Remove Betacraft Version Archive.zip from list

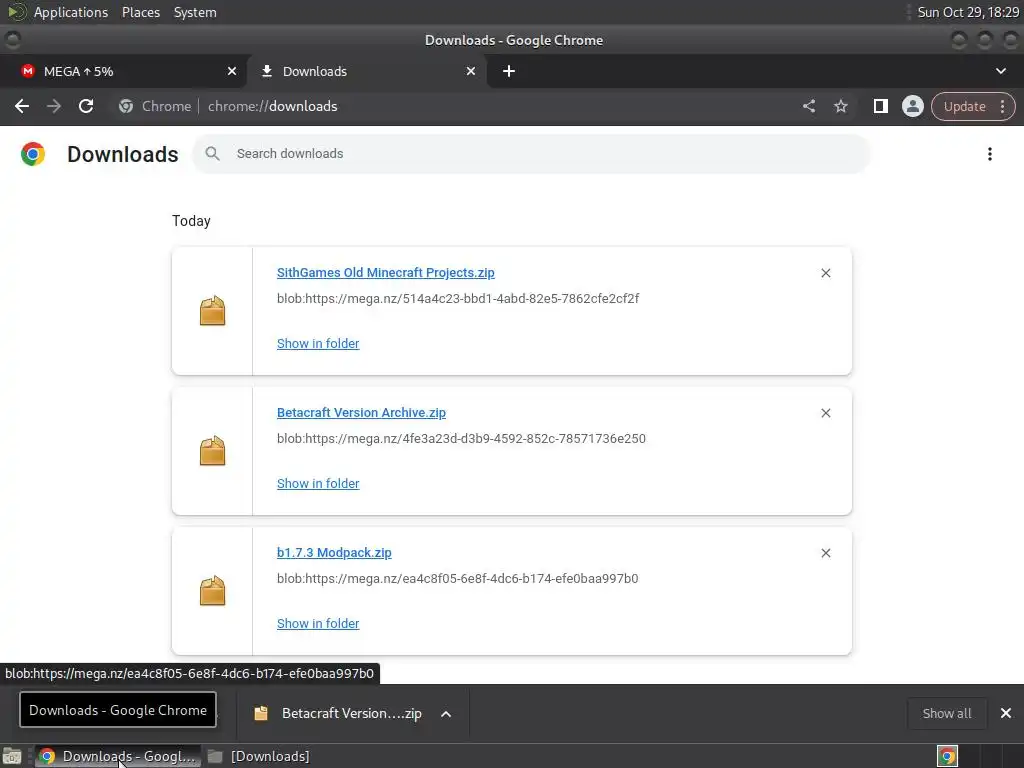click(825, 413)
